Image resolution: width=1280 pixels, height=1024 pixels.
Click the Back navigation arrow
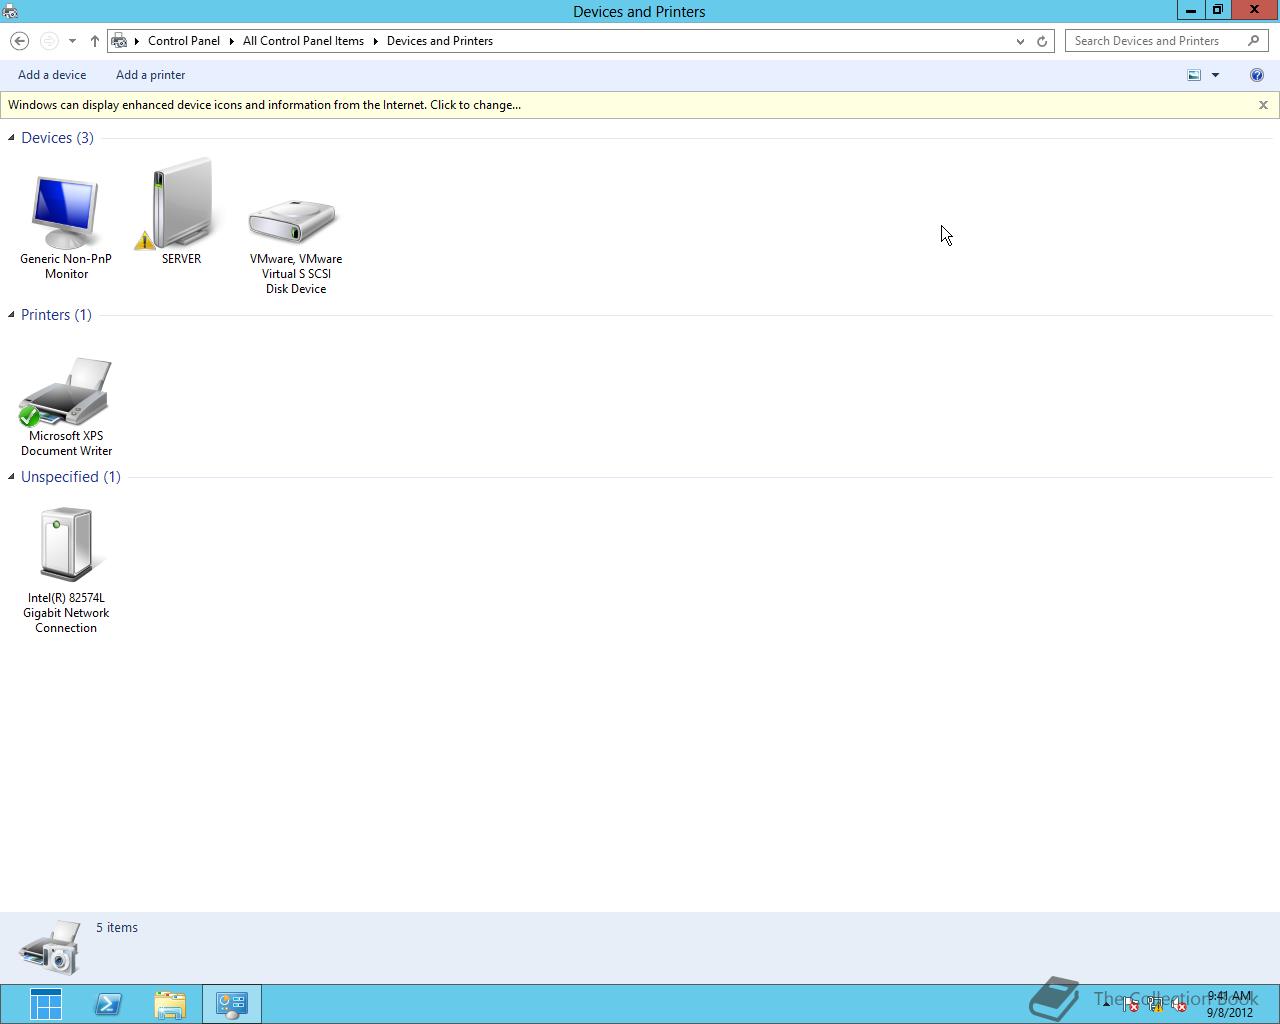(19, 41)
